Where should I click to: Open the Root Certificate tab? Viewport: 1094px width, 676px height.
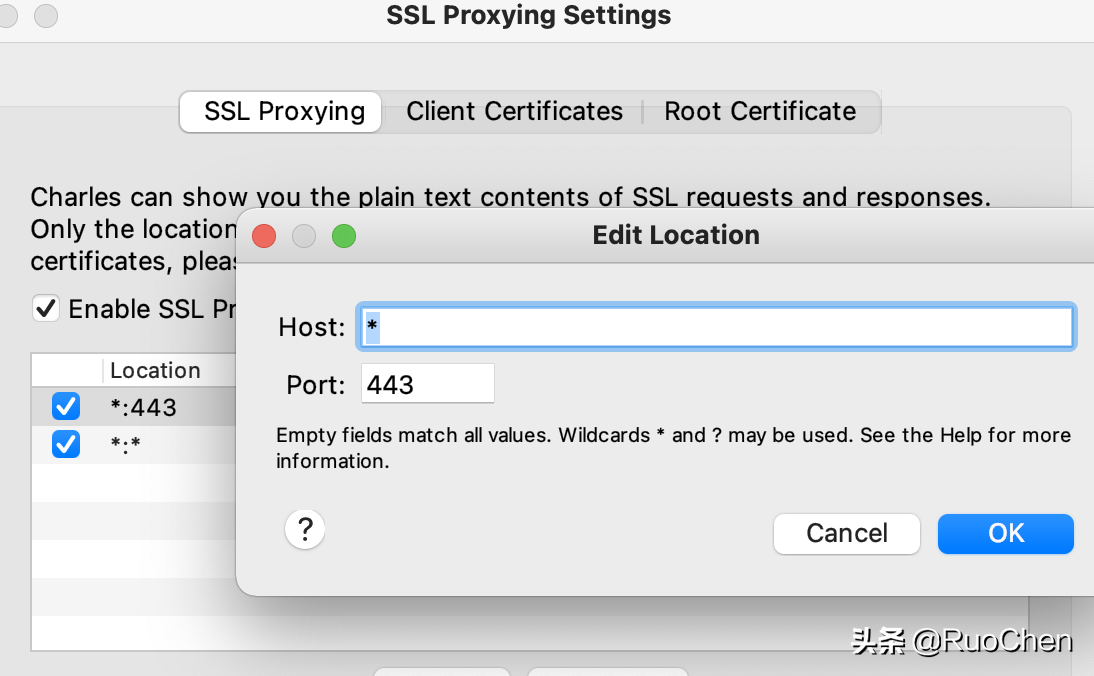(x=760, y=112)
